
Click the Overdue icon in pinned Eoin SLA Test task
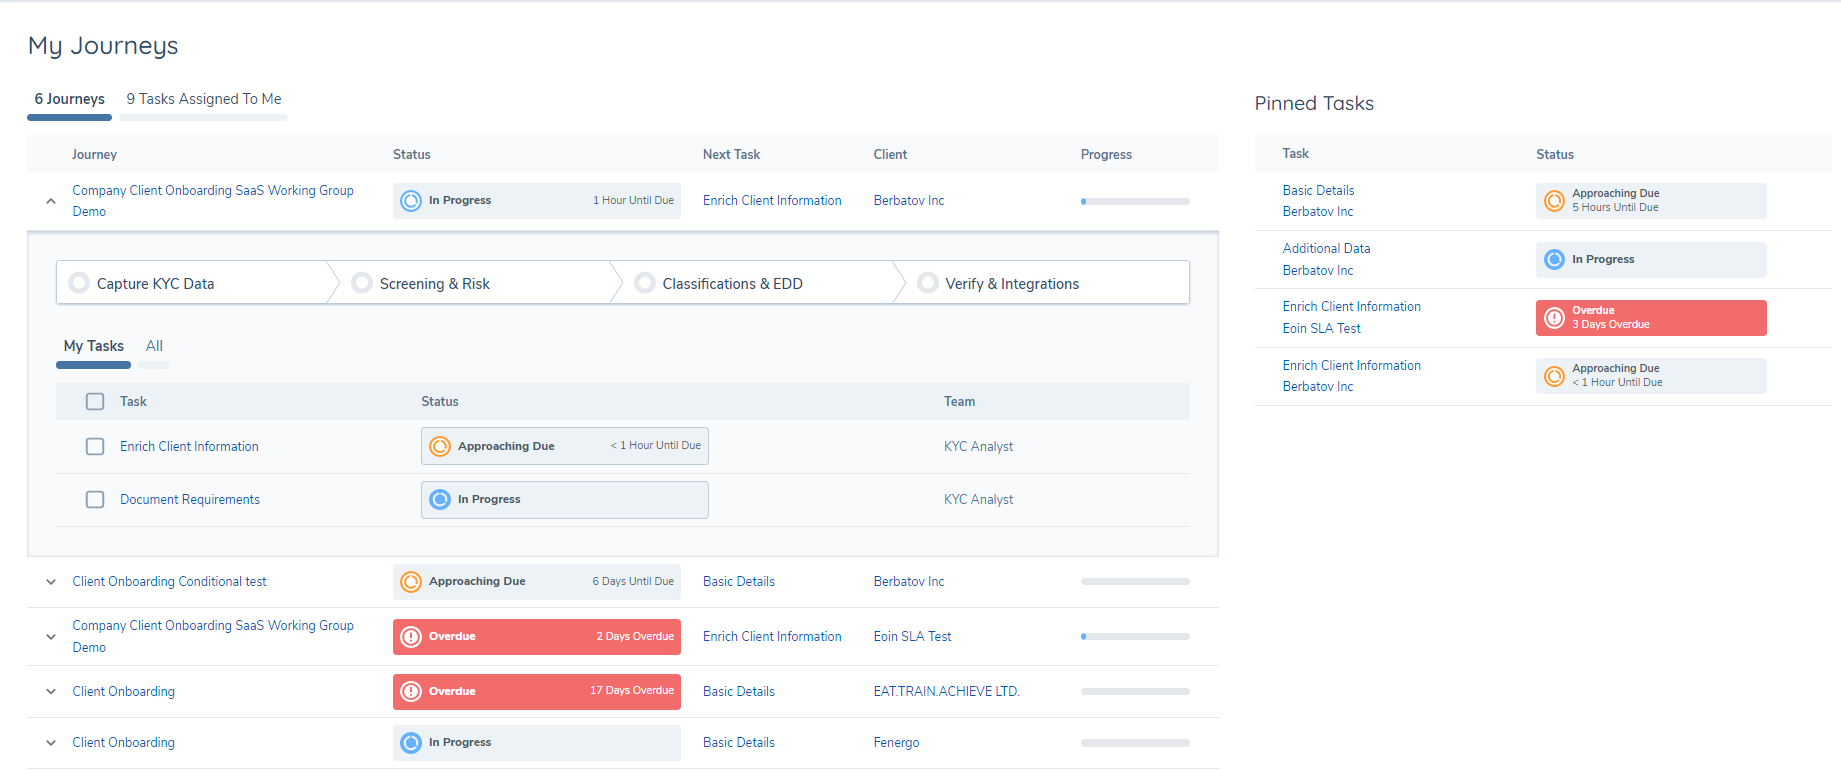tap(1554, 318)
